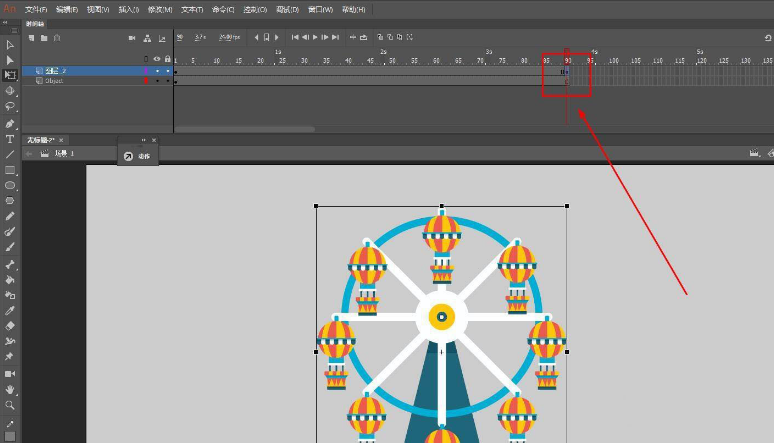Open the 插入(I) menu
This screenshot has width=774, height=443.
coord(129,9)
